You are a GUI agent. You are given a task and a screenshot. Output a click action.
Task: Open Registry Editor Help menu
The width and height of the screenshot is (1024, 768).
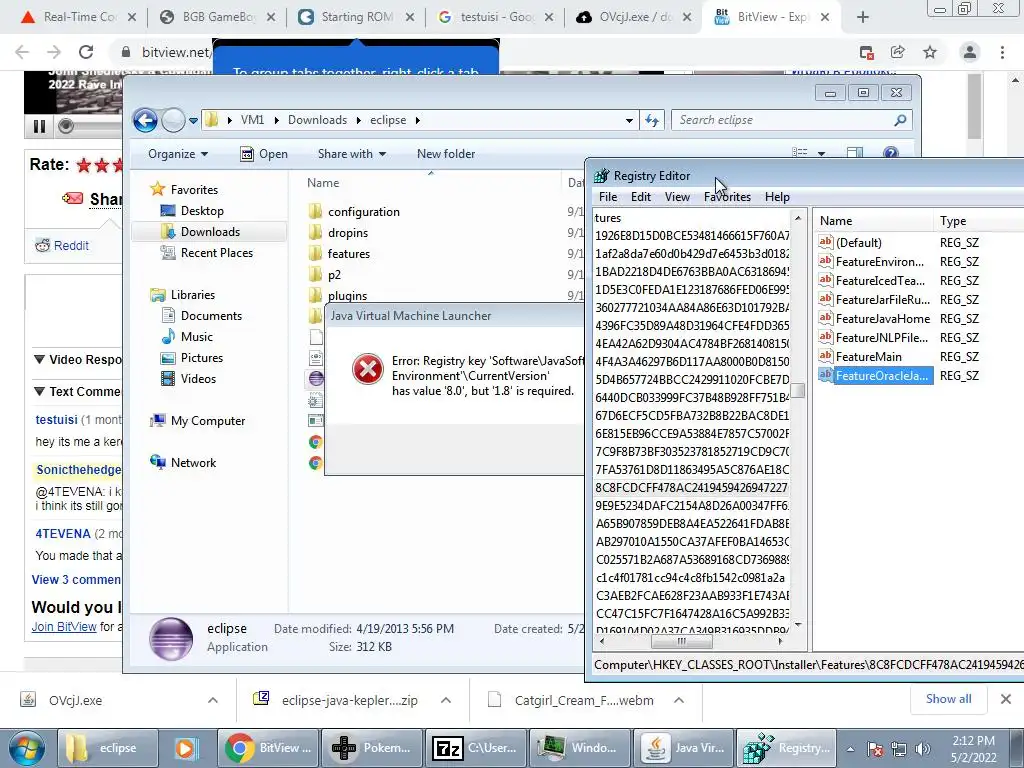coord(777,197)
